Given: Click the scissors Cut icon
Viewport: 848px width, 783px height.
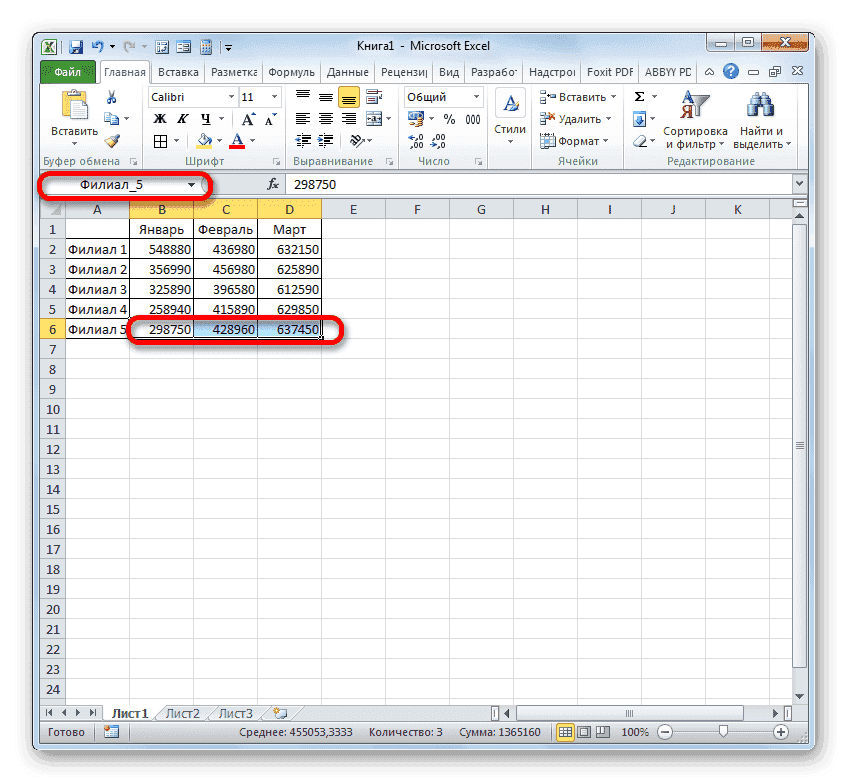Looking at the screenshot, I should [112, 97].
